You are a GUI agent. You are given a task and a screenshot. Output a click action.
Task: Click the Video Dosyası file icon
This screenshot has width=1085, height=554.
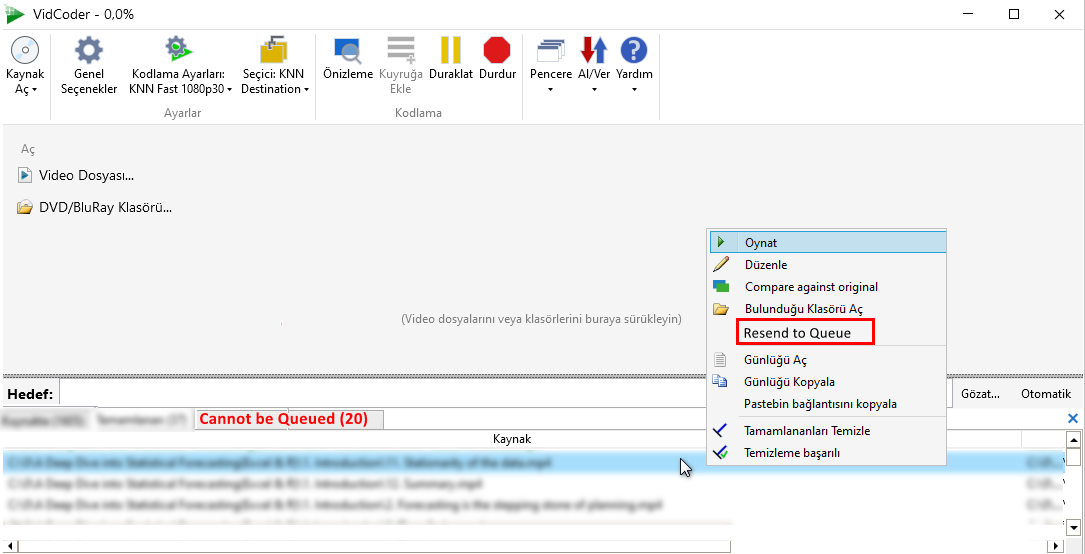click(x=25, y=176)
